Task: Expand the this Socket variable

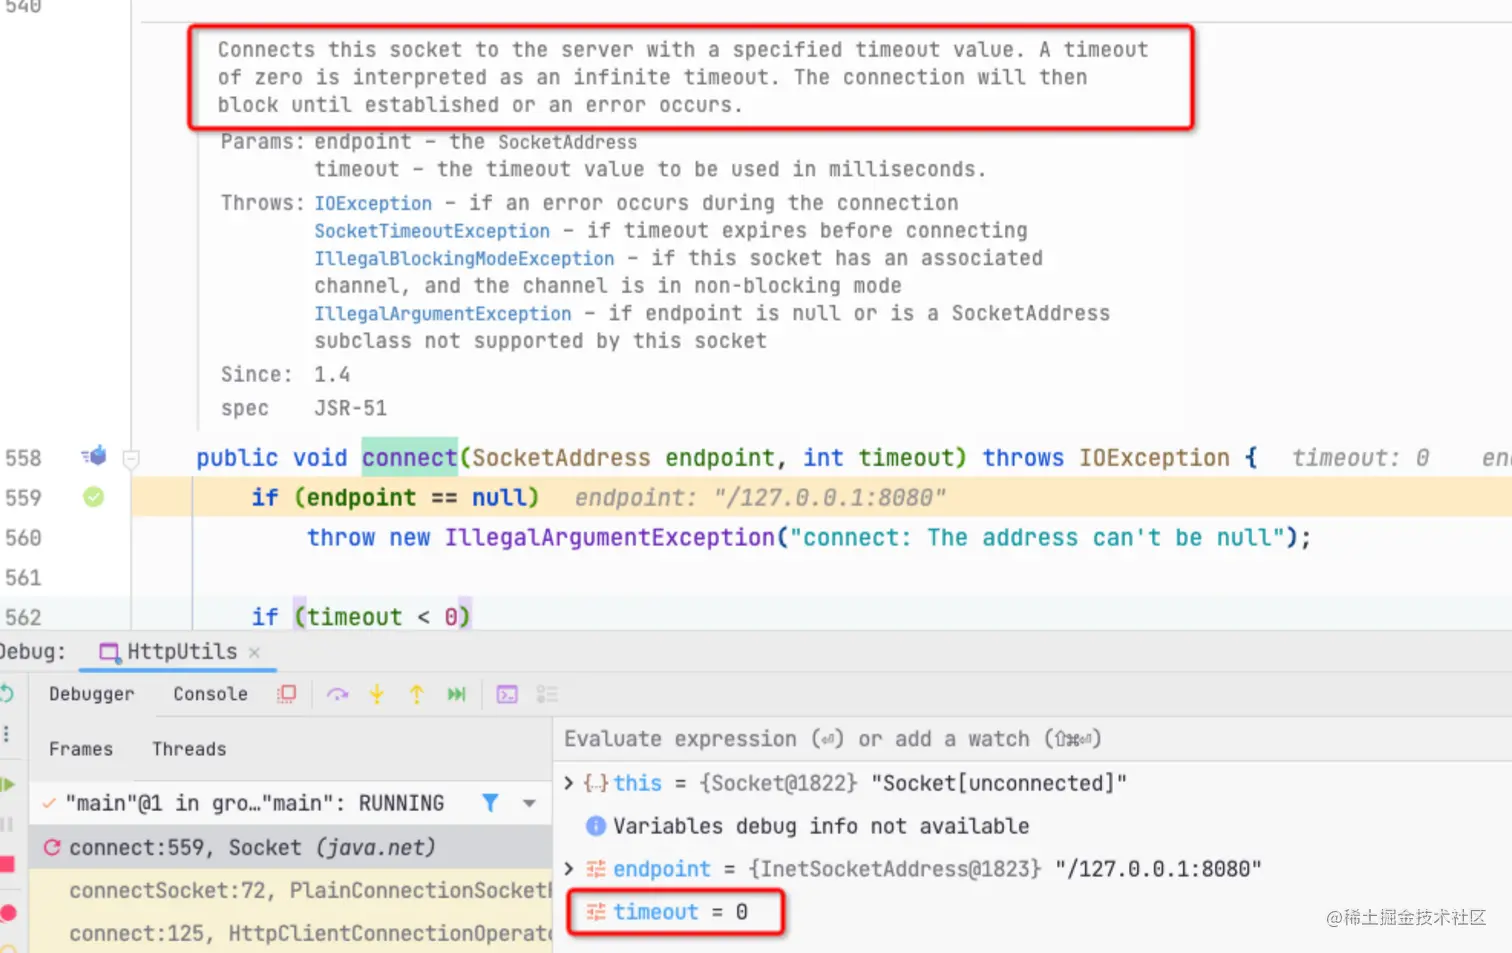Action: point(569,783)
